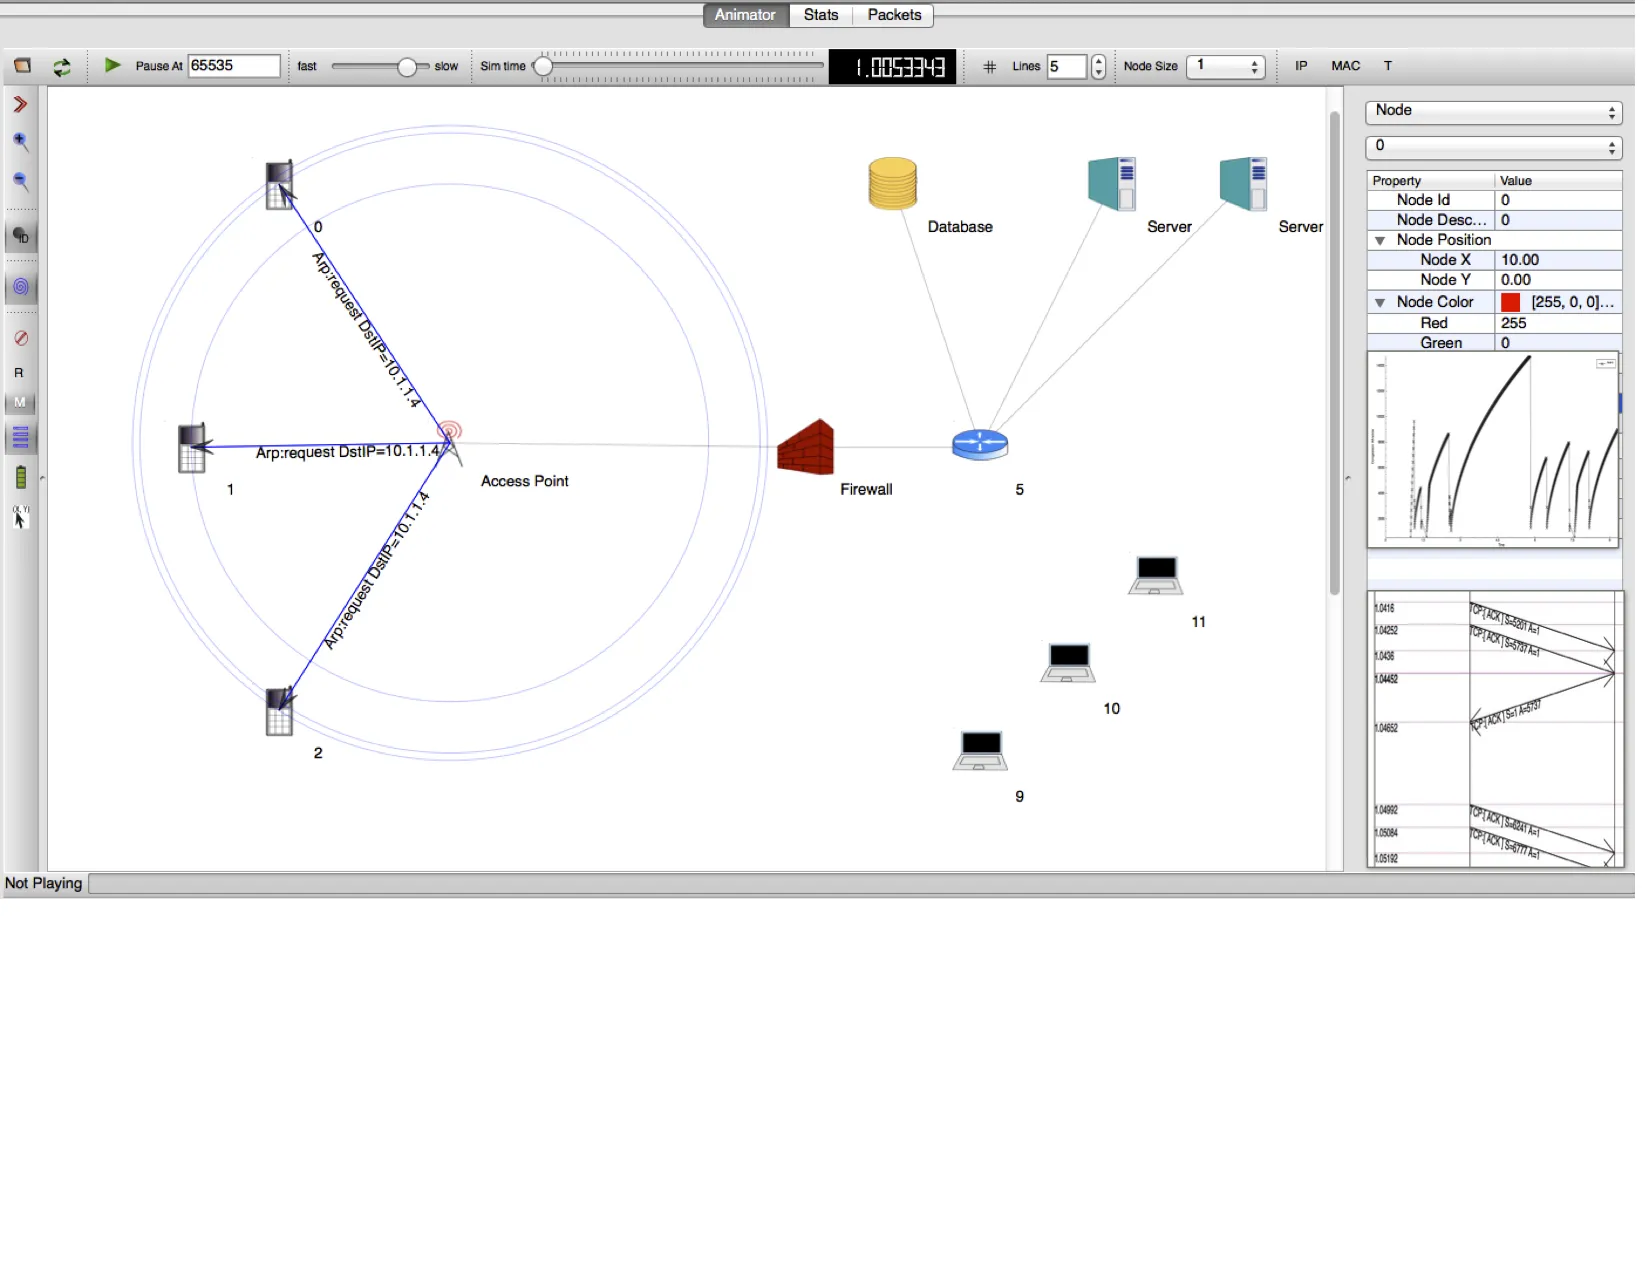Viewport: 1650px width, 1275px height.
Task: Click the Pause At input field
Action: coord(236,66)
